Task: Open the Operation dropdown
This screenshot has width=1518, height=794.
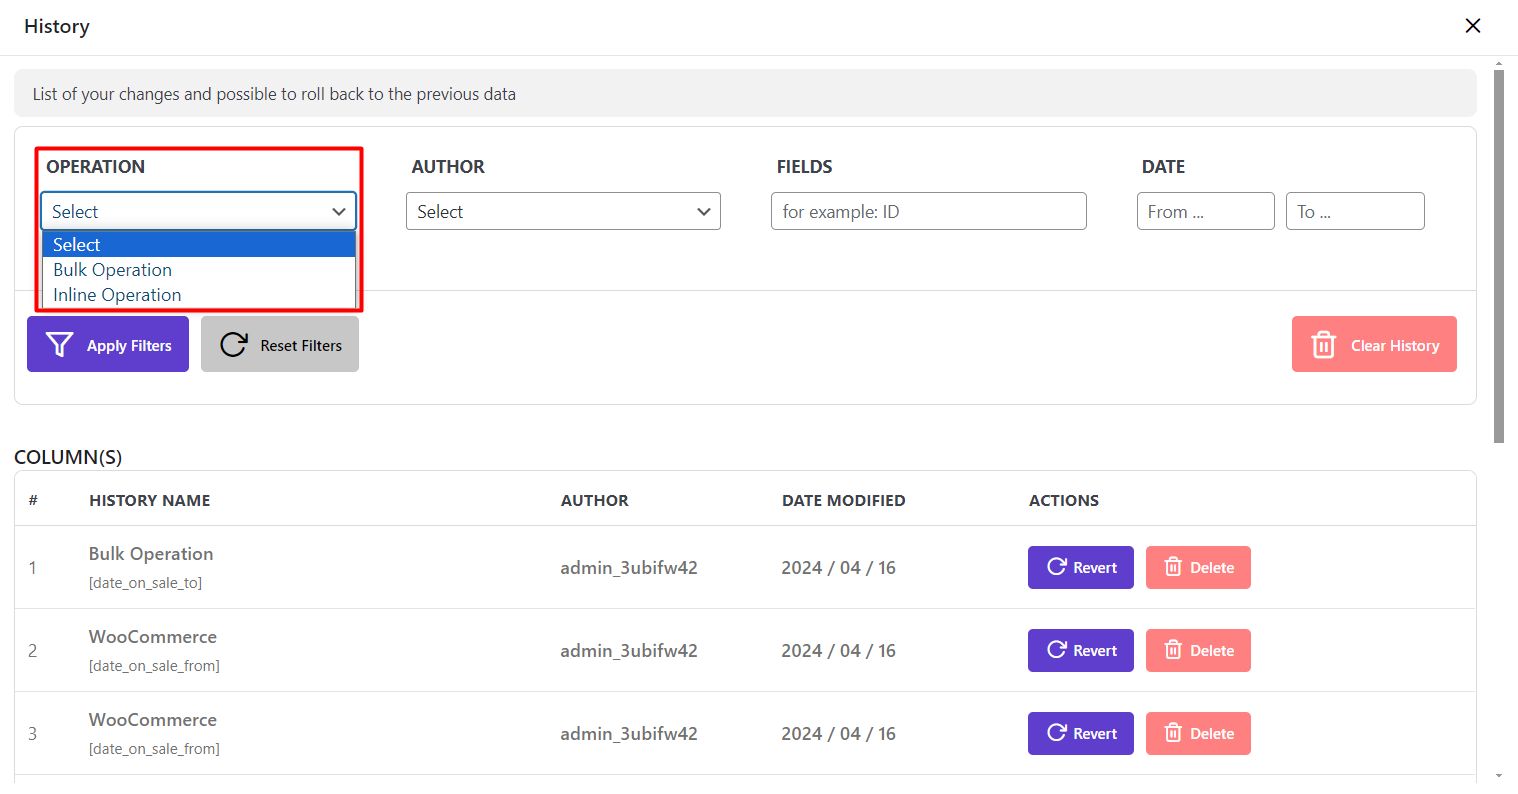Action: click(x=198, y=211)
